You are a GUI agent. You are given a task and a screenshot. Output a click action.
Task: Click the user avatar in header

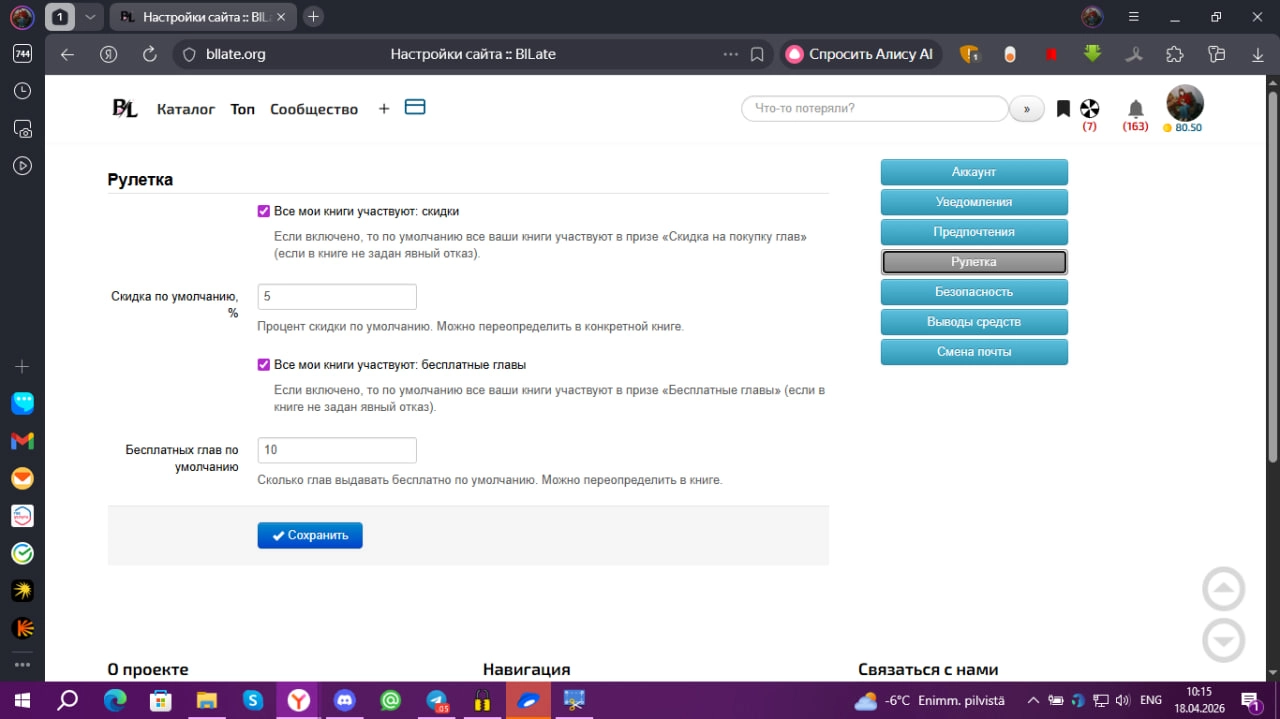pyautogui.click(x=1185, y=103)
